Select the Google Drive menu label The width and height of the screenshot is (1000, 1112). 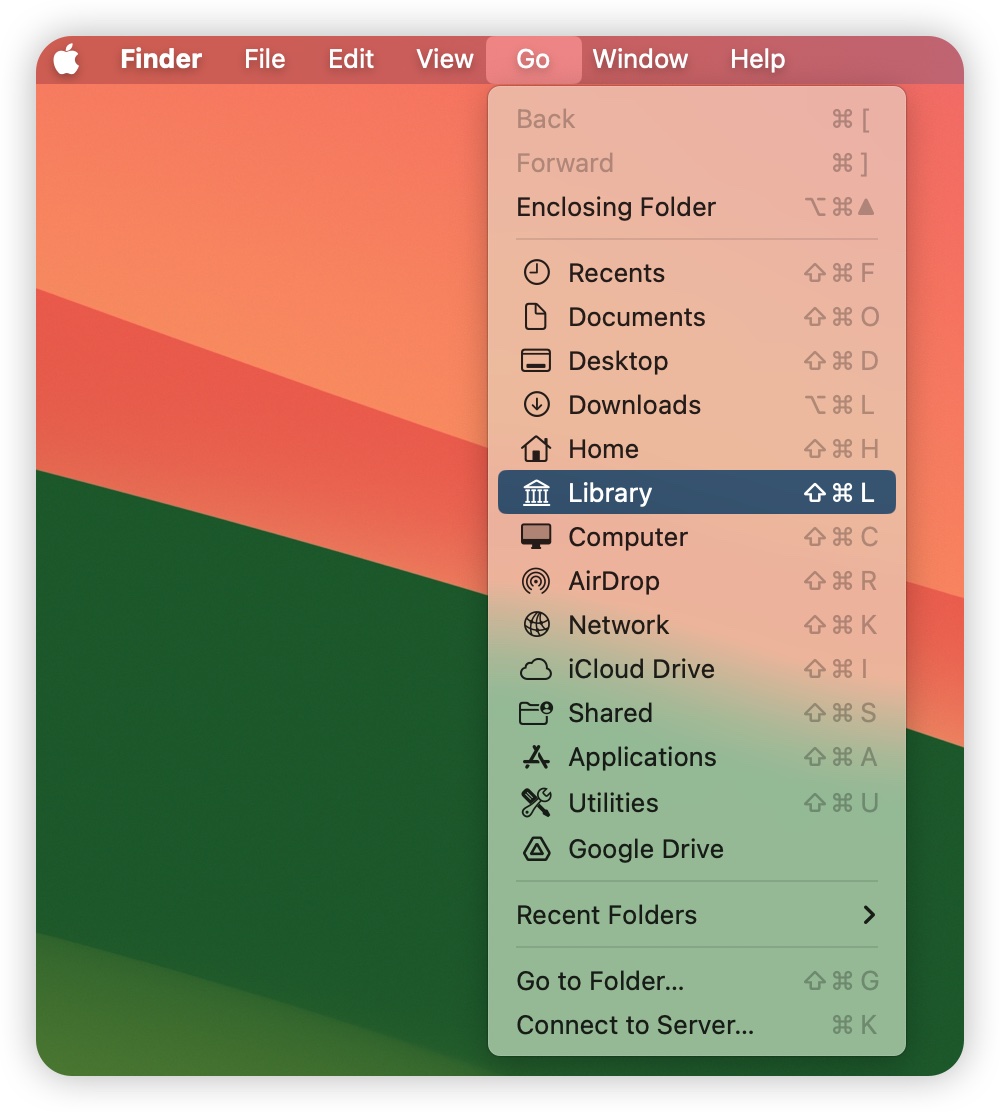tap(645, 850)
